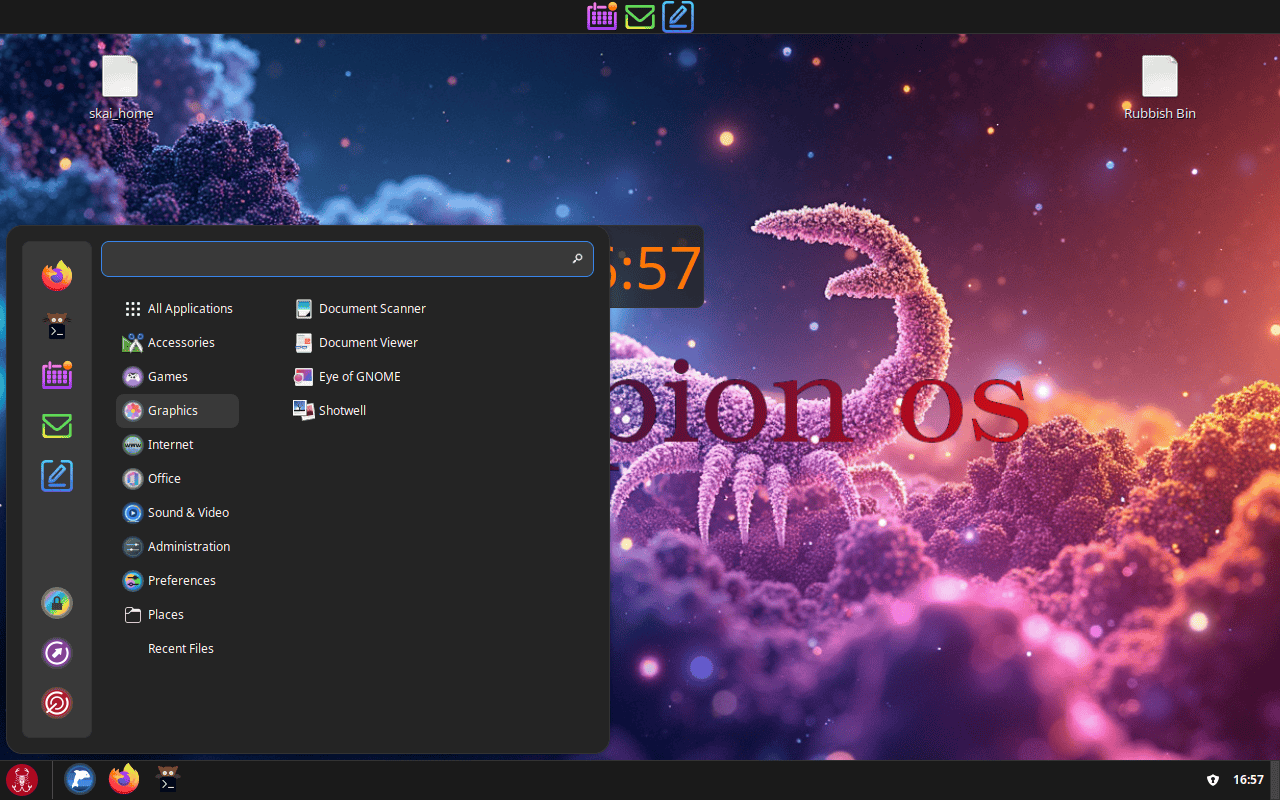Select the Graphics category
The height and width of the screenshot is (800, 1280).
177,411
